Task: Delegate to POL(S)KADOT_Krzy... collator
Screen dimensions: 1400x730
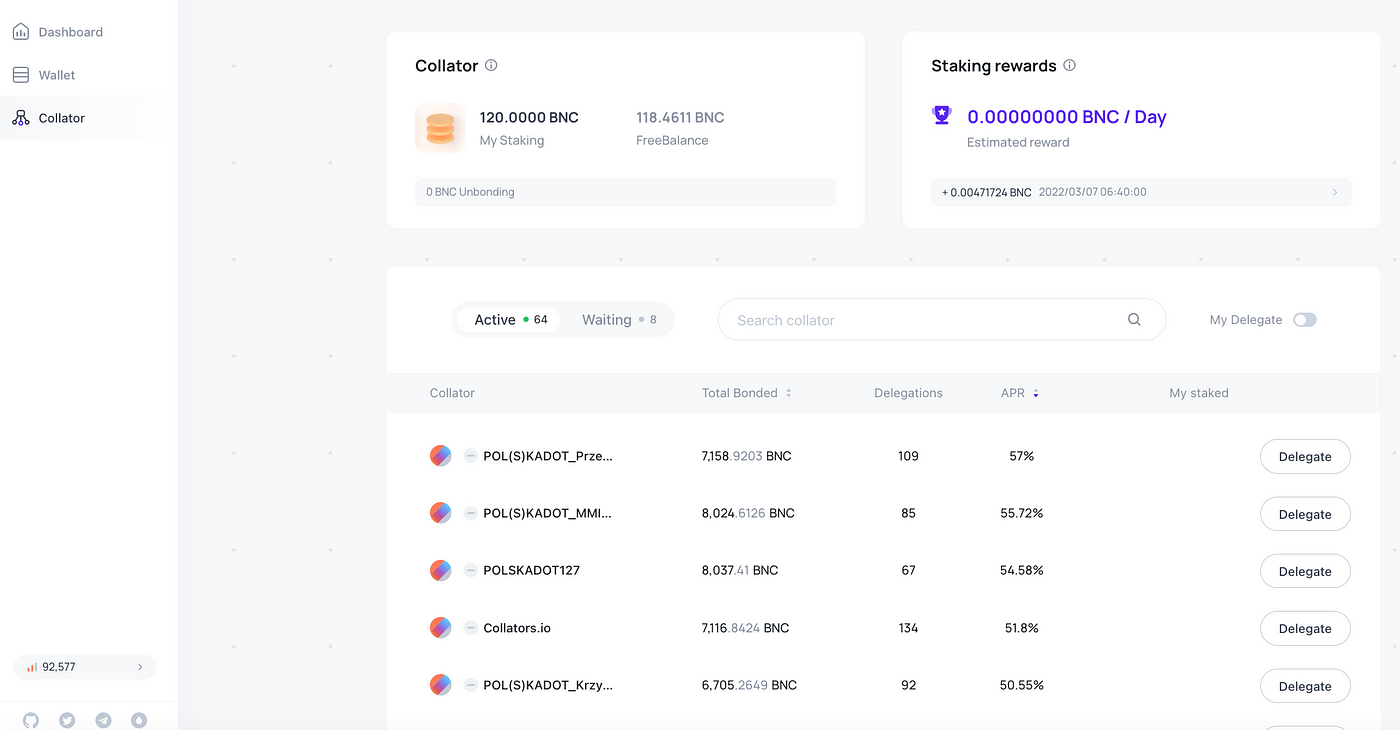Action: coord(1305,686)
